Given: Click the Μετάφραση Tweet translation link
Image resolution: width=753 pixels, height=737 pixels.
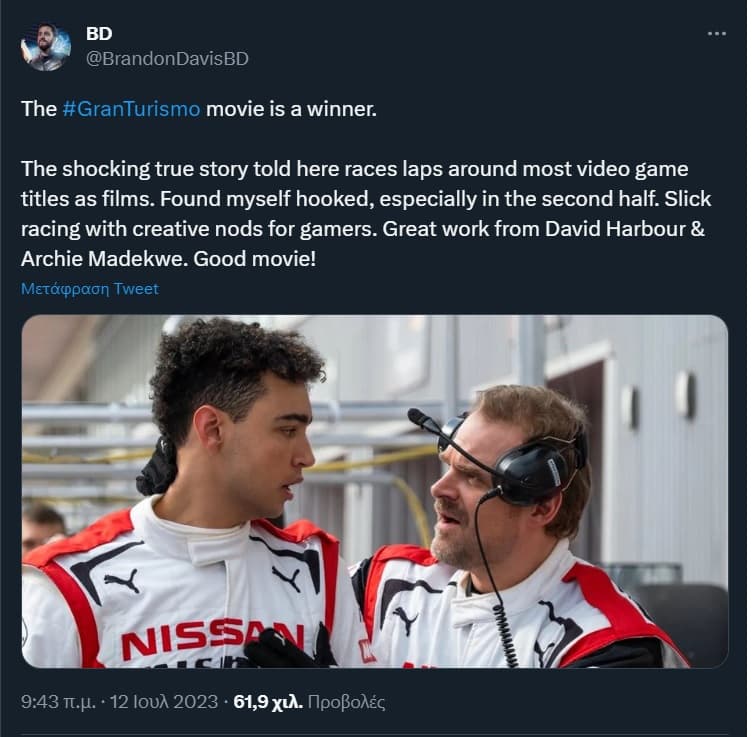Looking at the screenshot, I should point(89,289).
